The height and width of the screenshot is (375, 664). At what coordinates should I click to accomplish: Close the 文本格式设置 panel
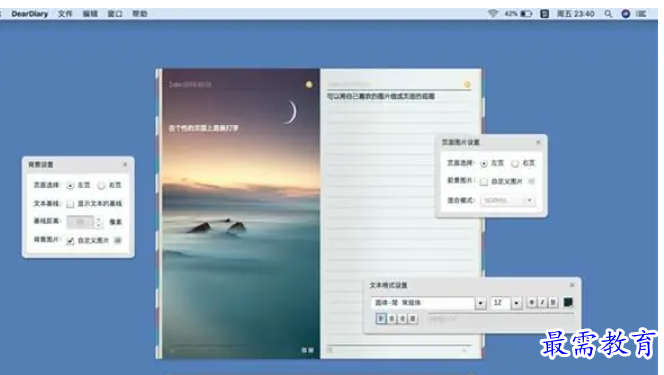[572, 285]
